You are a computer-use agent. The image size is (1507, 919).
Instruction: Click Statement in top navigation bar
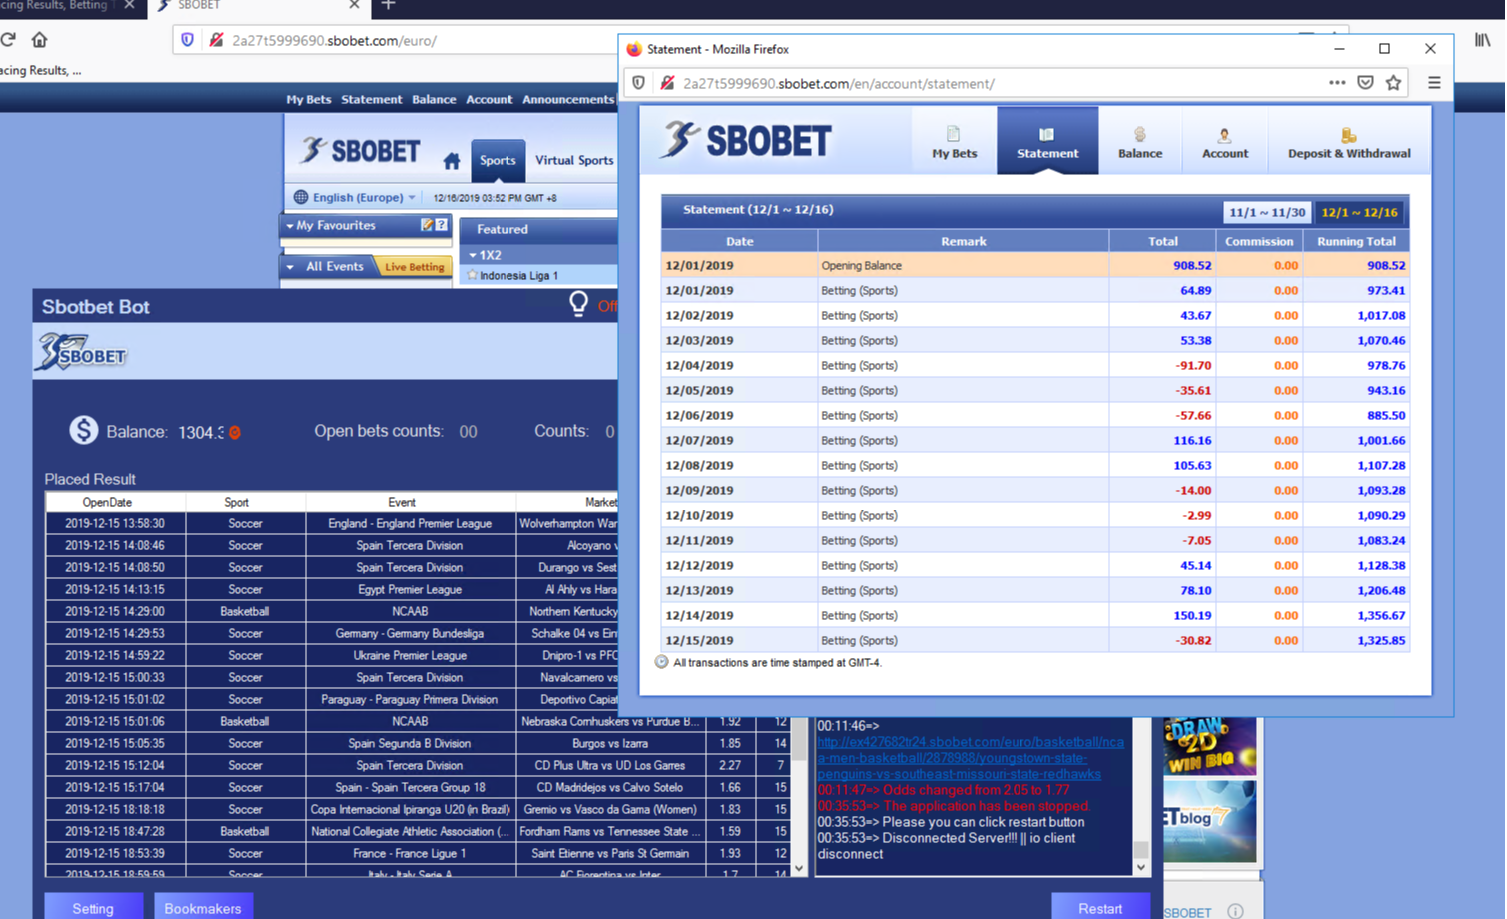click(371, 99)
